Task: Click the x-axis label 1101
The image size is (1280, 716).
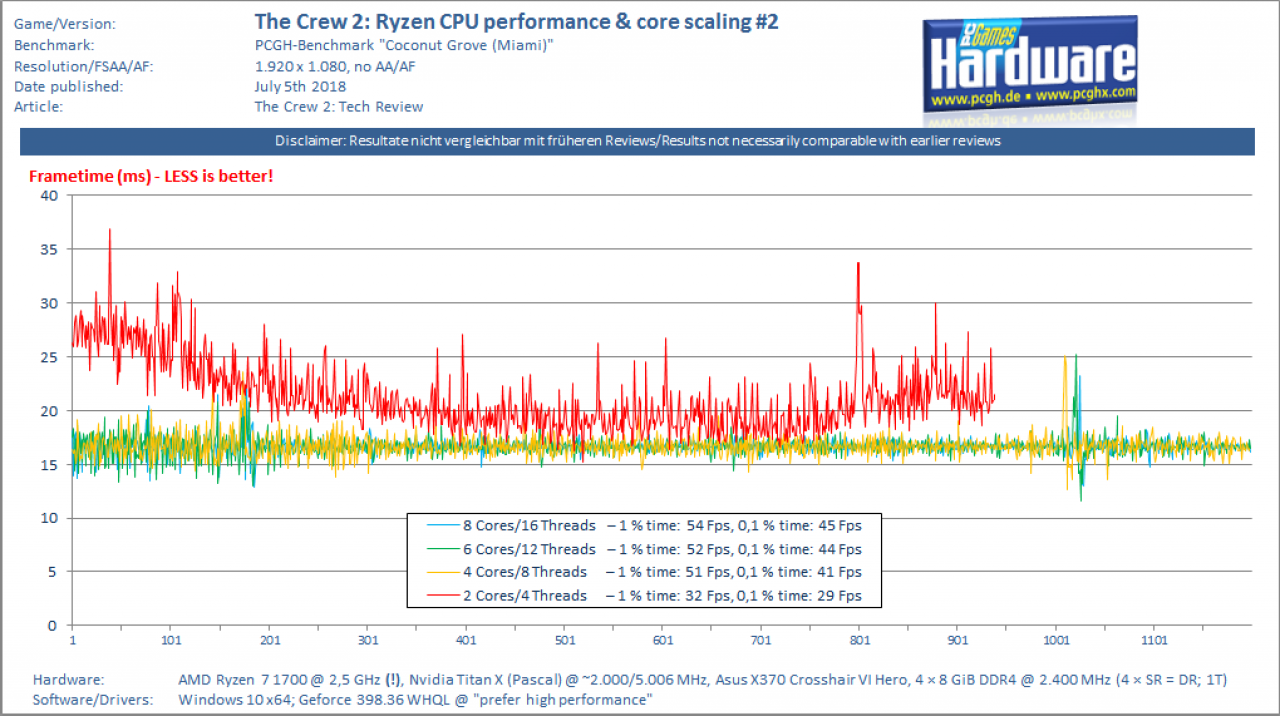Action: tap(1153, 639)
